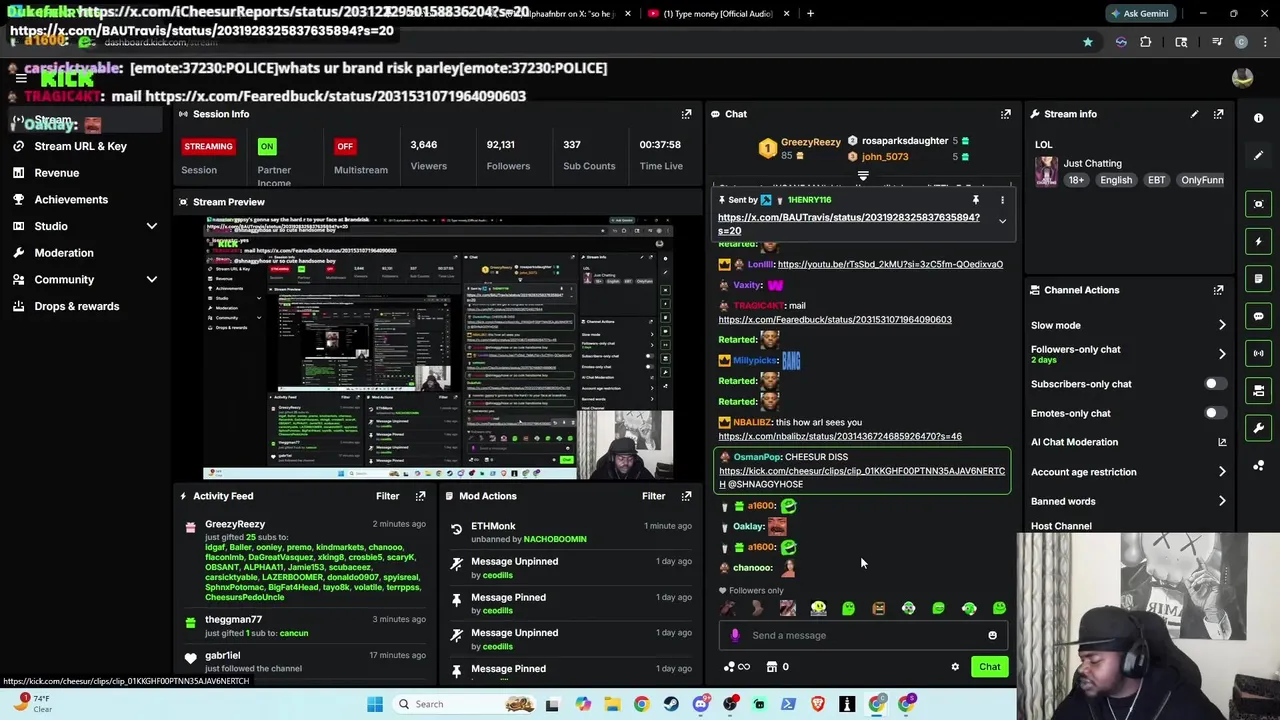Screen dimensions: 1280x720
Task: Open Drops & rewards in sidebar
Action: point(76,306)
